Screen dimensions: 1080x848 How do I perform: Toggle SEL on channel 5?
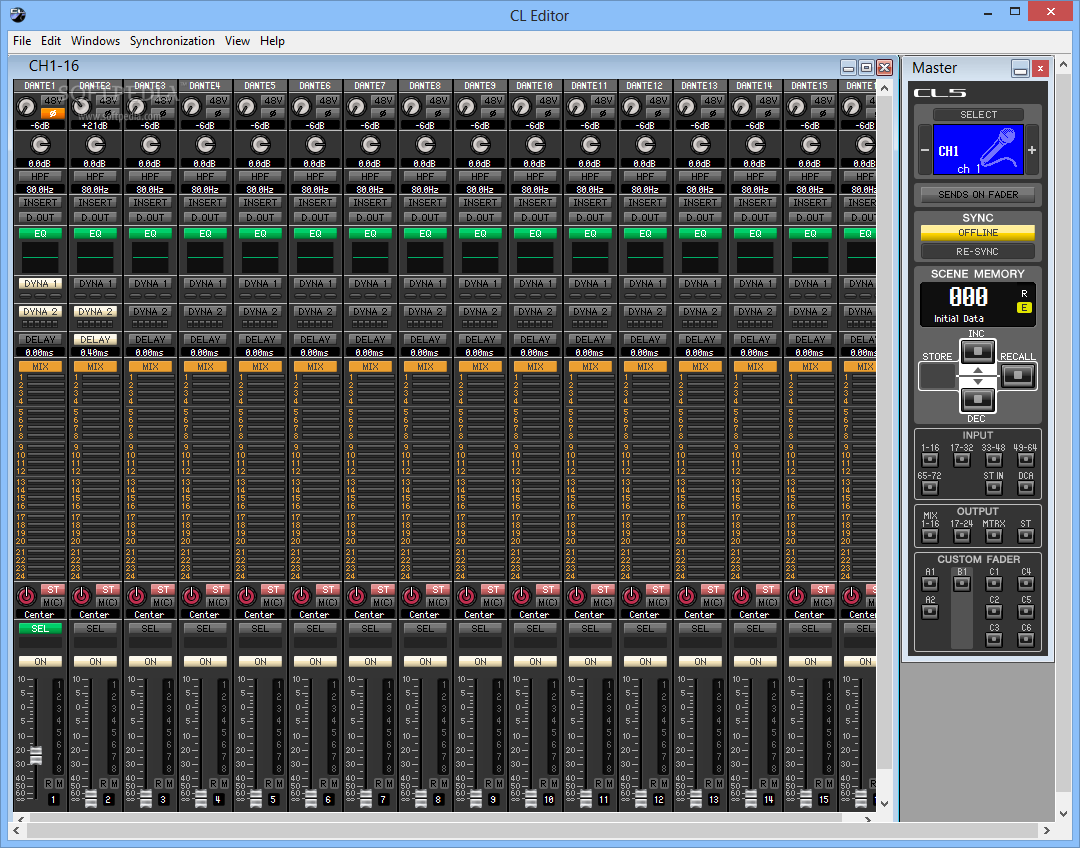click(260, 628)
